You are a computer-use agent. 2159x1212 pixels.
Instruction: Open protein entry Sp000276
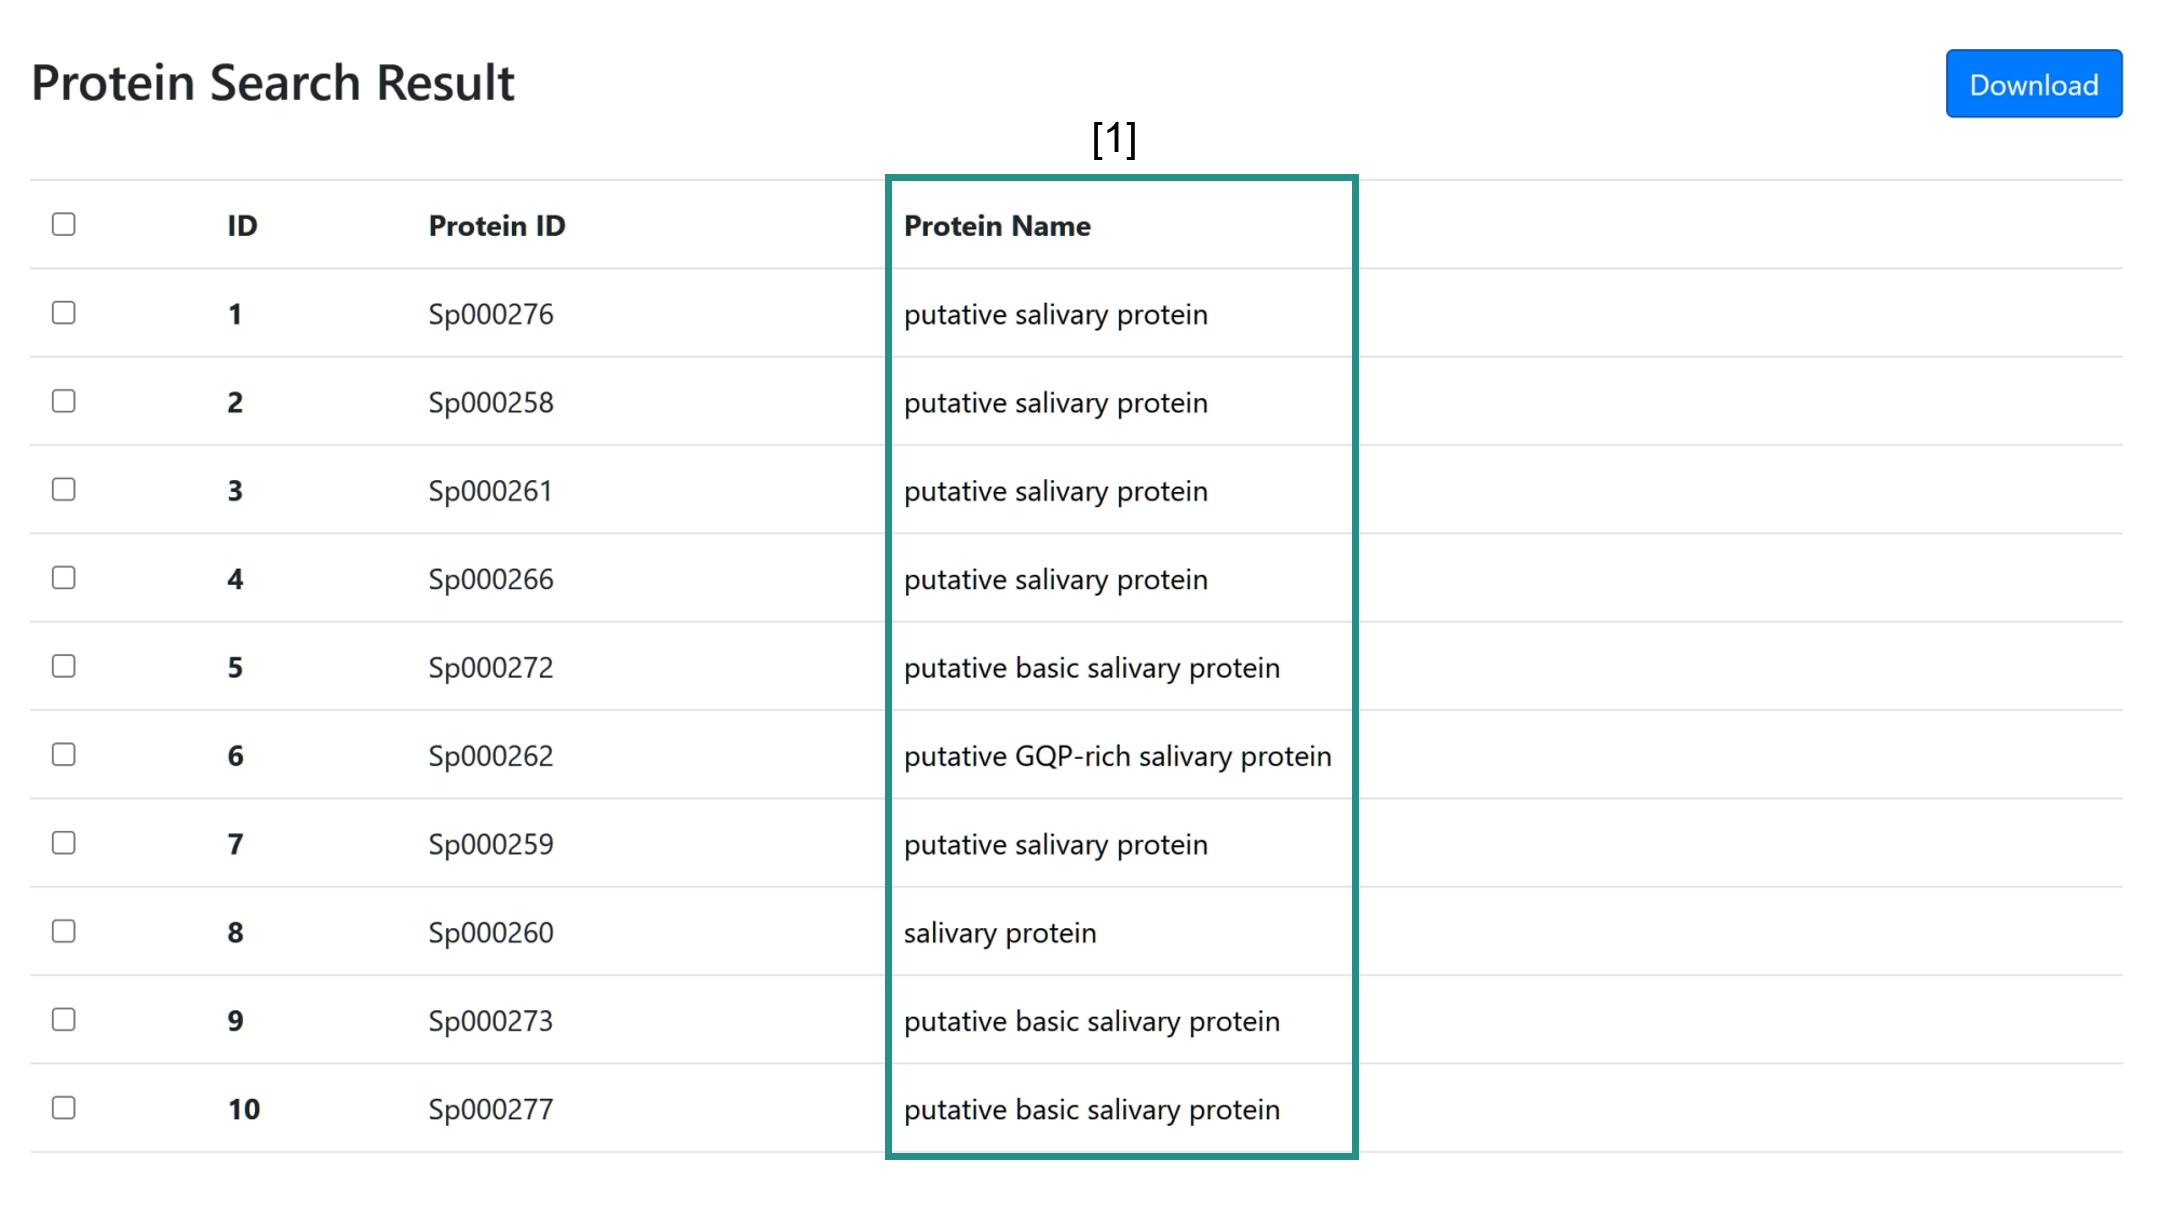pos(491,314)
